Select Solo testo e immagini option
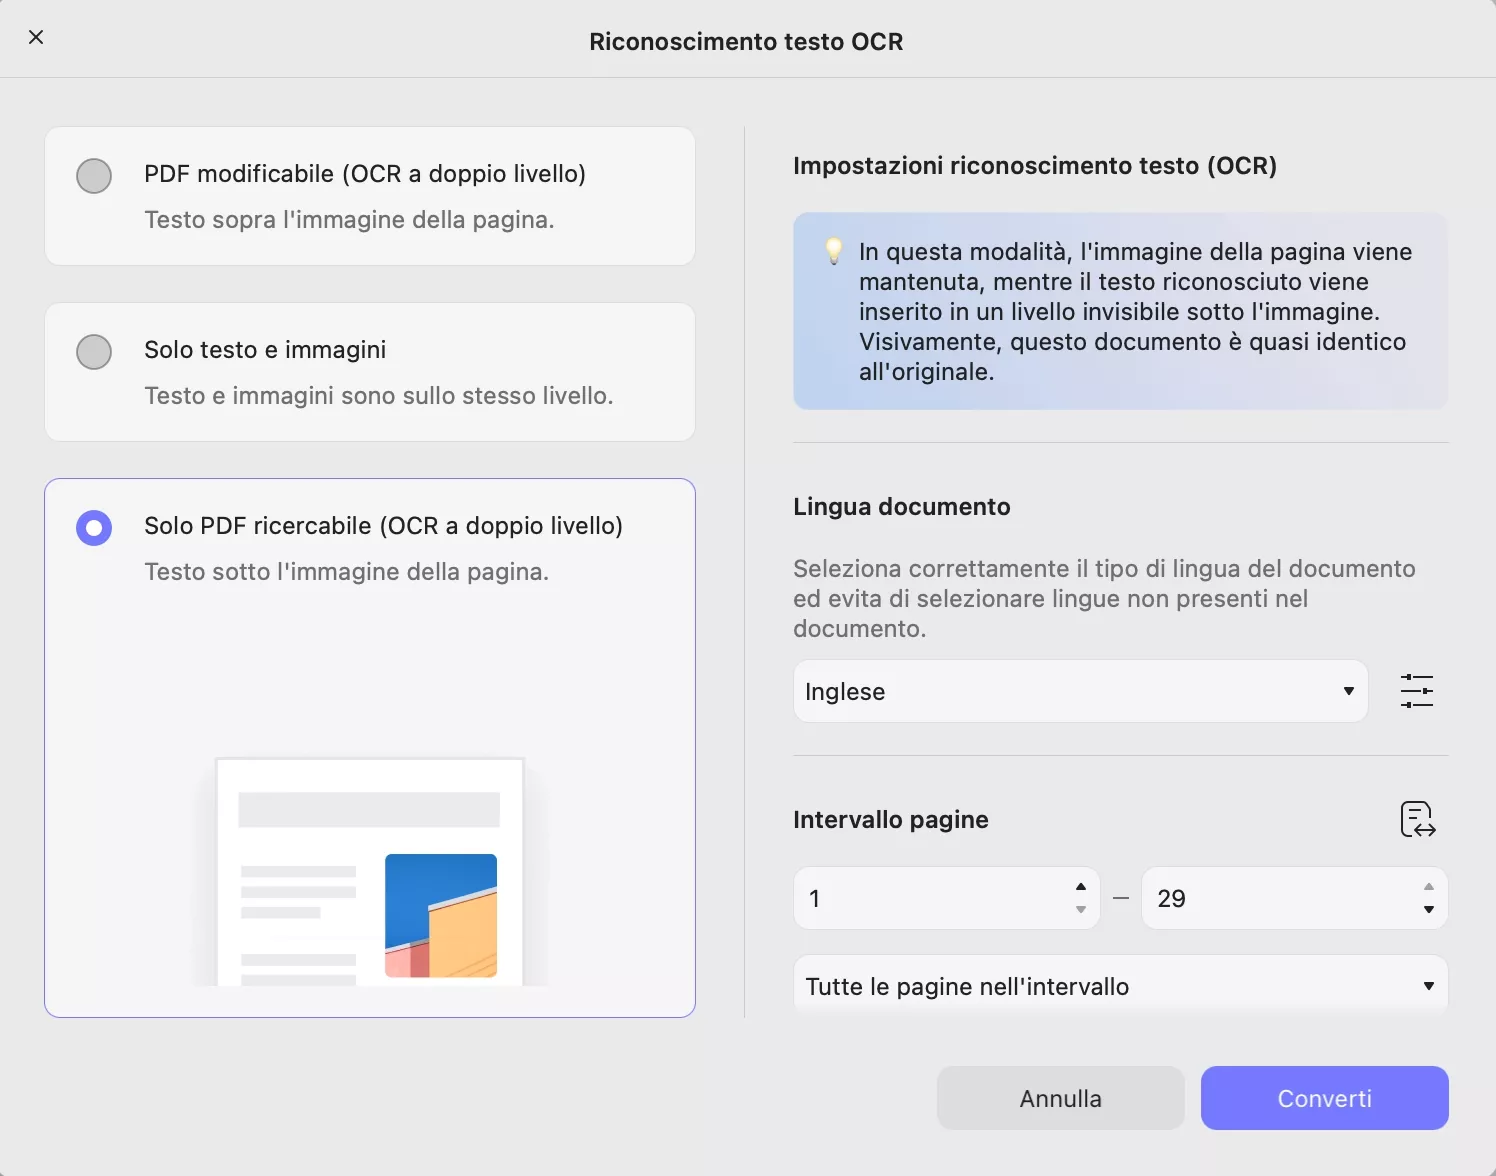 pos(93,351)
